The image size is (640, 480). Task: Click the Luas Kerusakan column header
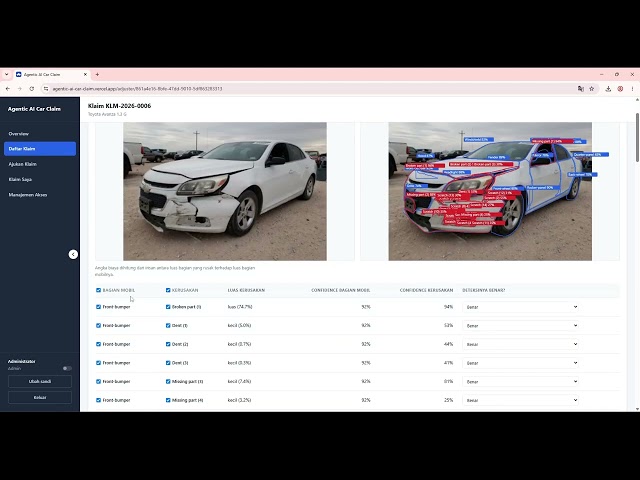246,290
